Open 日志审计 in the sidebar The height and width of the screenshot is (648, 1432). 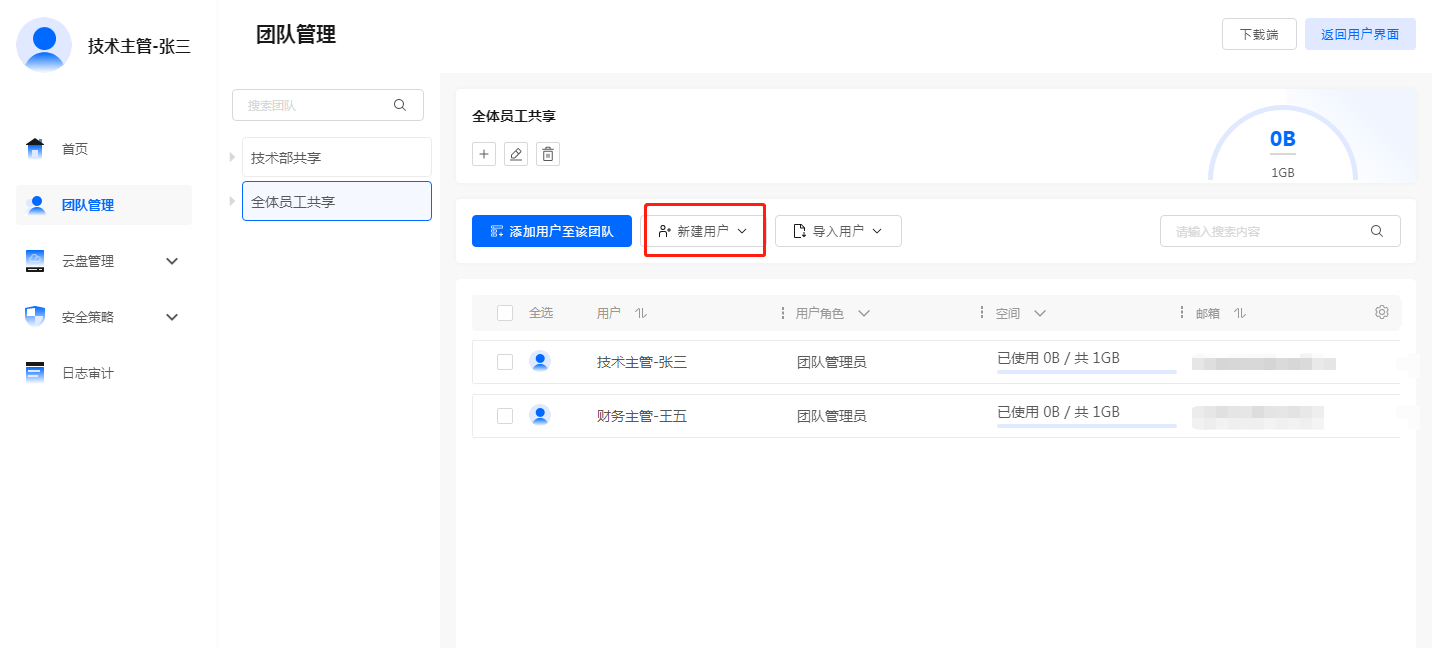88,373
